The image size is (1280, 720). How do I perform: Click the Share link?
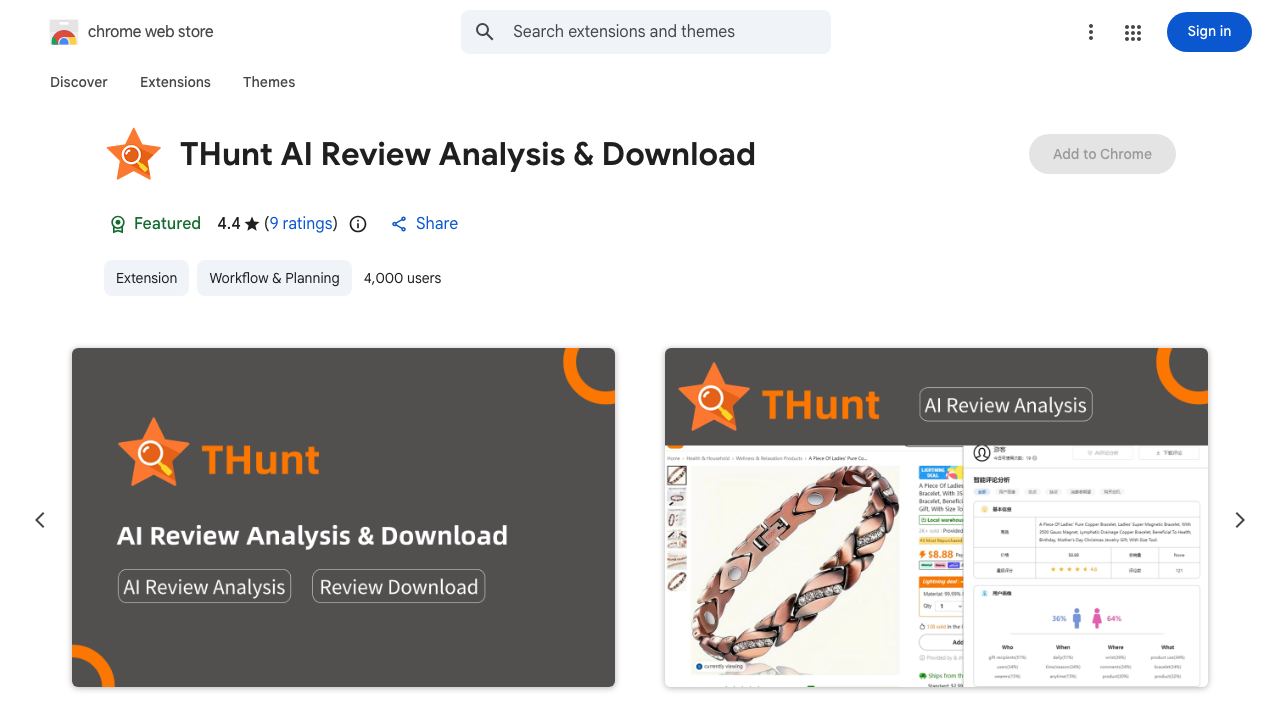coord(437,224)
